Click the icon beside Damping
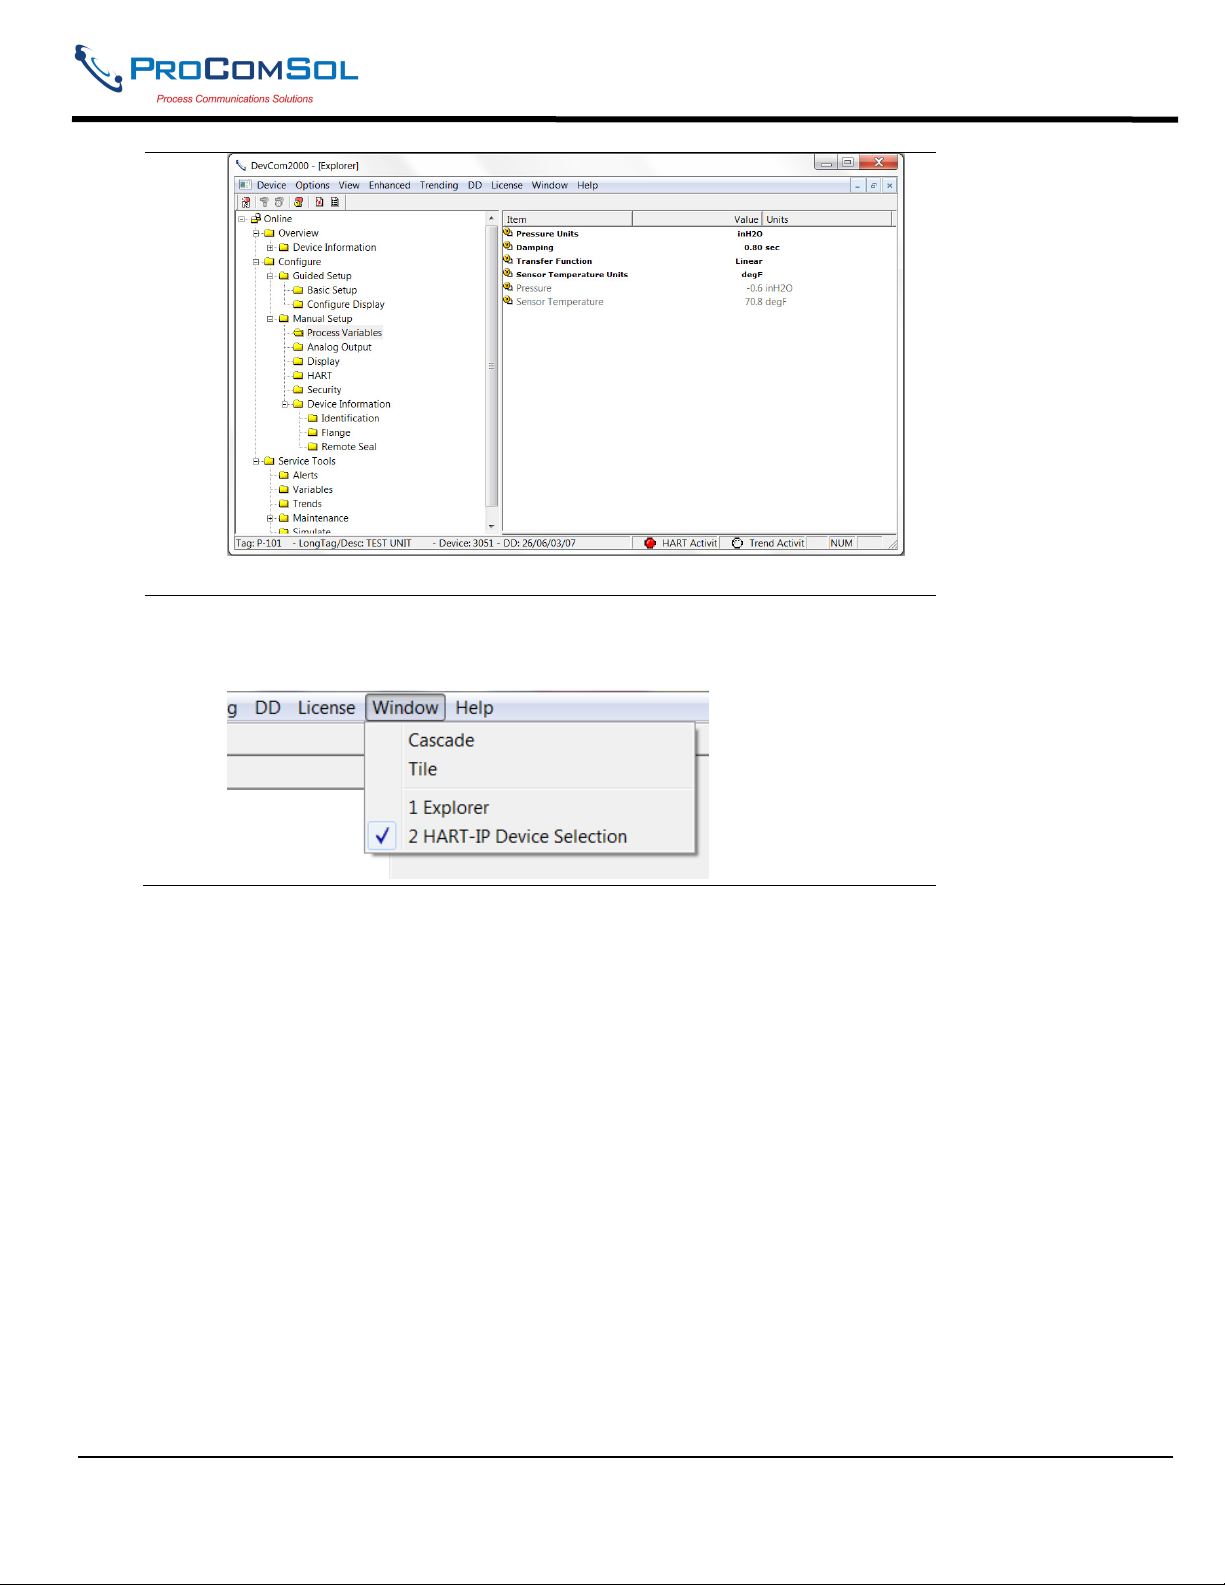This screenshot has height=1585, width=1225. (x=508, y=246)
